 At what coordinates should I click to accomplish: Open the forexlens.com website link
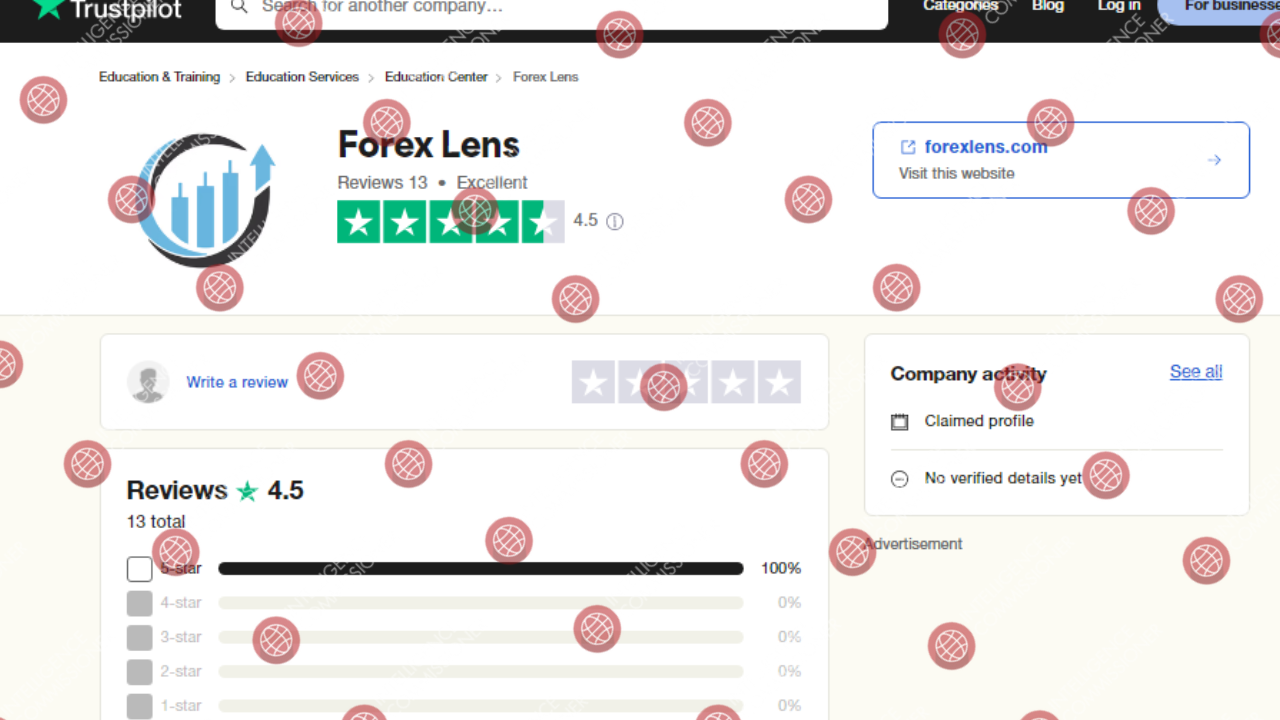(986, 147)
